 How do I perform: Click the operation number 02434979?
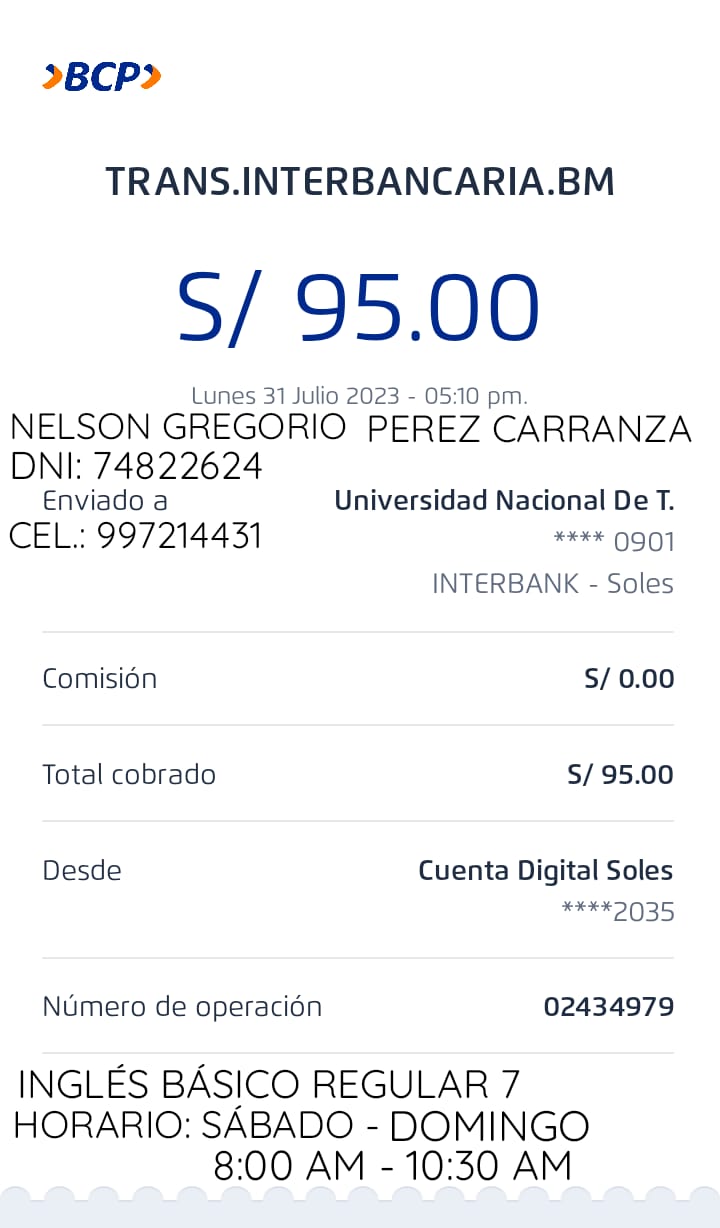pos(608,1007)
